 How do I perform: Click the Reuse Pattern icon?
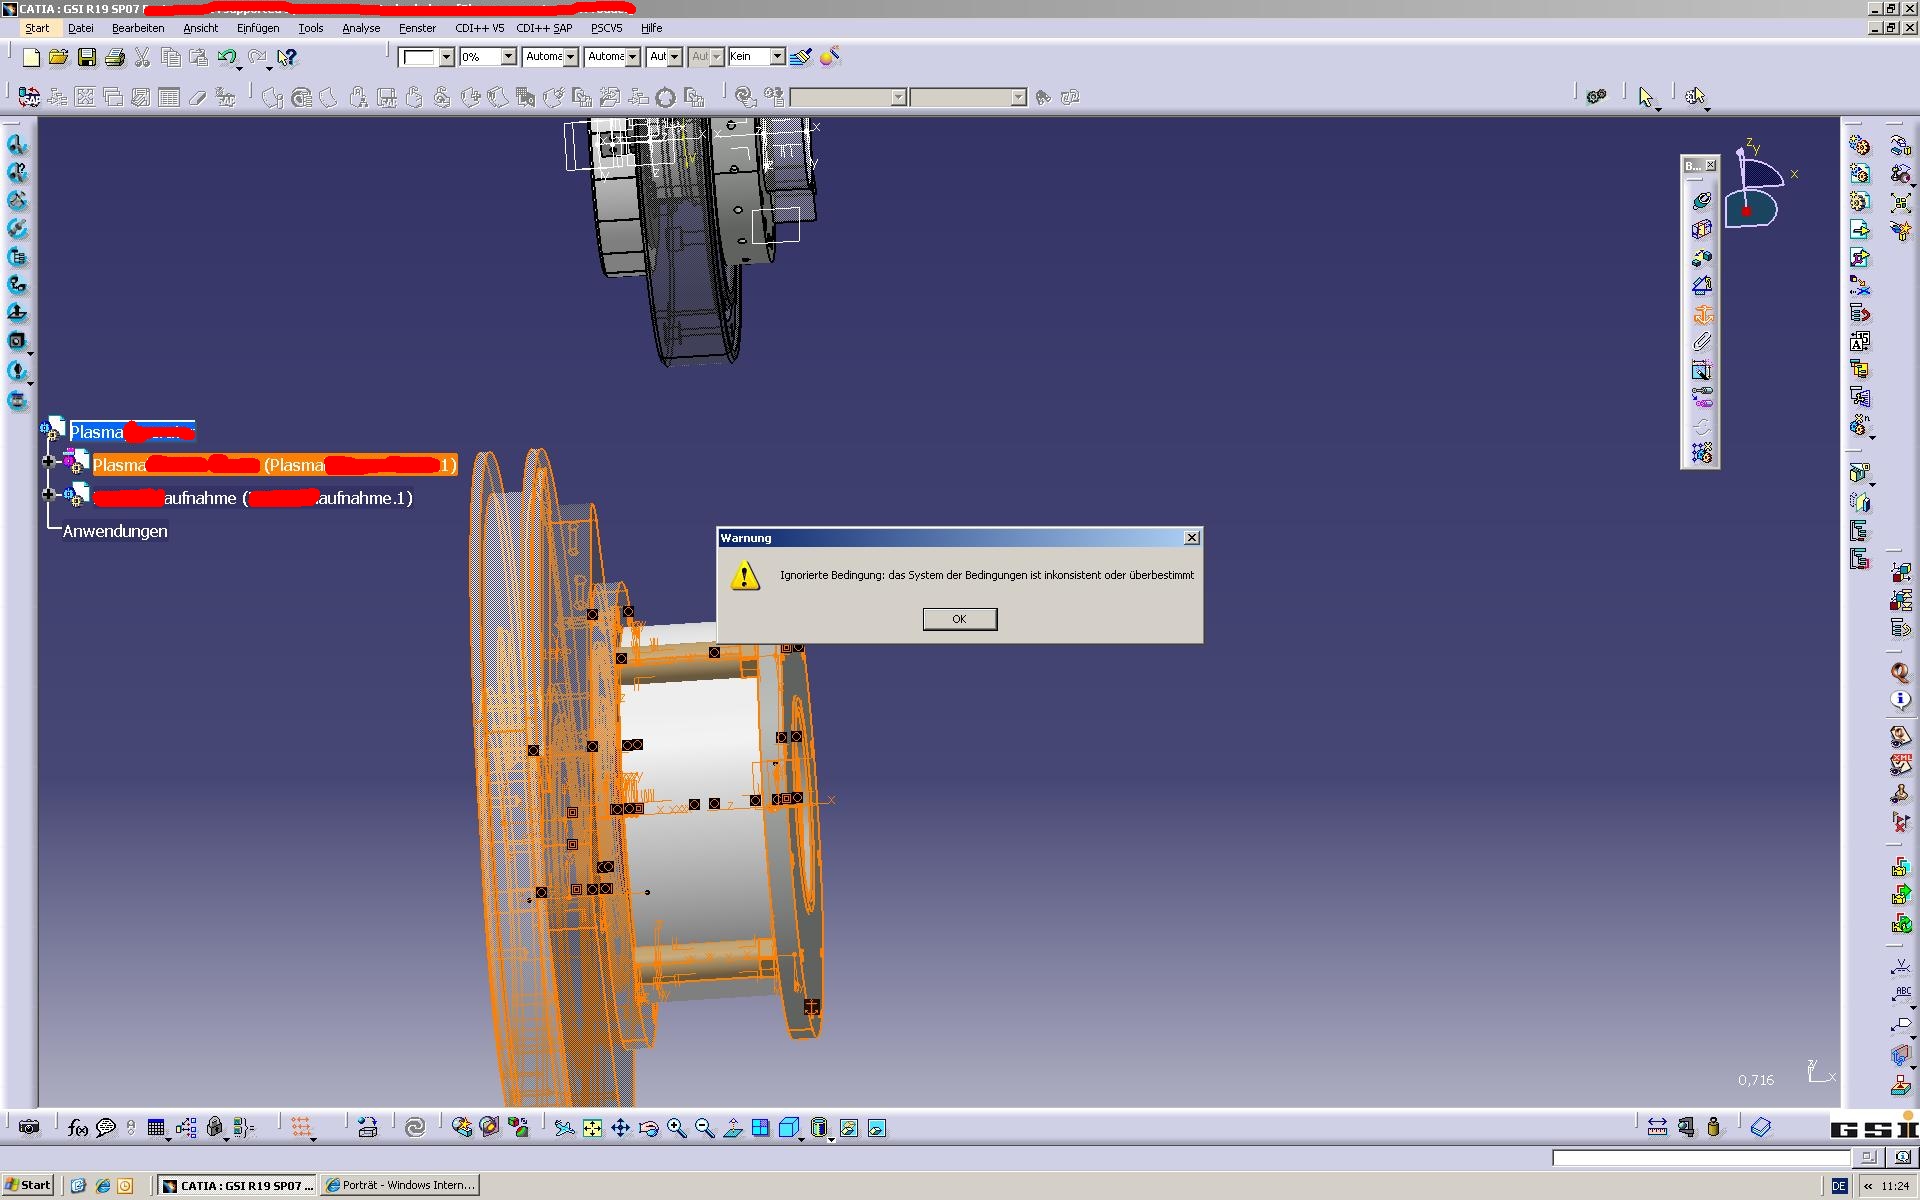click(x=1701, y=454)
